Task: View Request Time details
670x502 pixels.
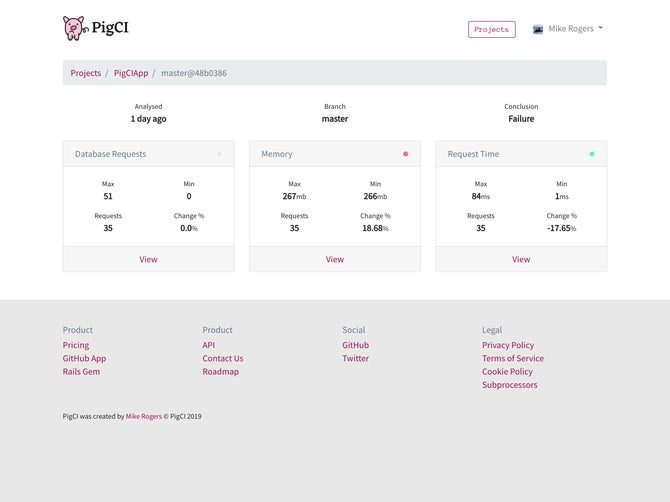Action: [521, 259]
